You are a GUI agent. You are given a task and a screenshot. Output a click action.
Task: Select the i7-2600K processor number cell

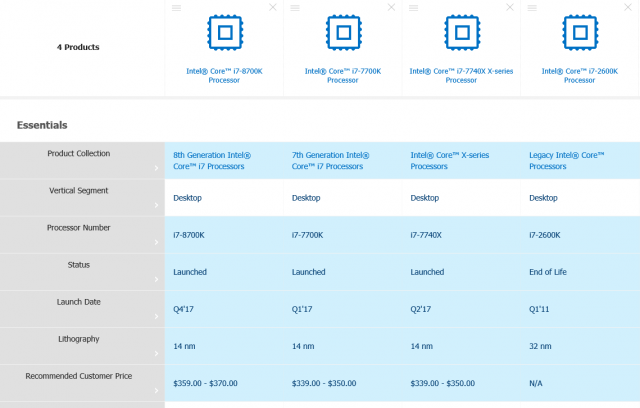pyautogui.click(x=580, y=235)
